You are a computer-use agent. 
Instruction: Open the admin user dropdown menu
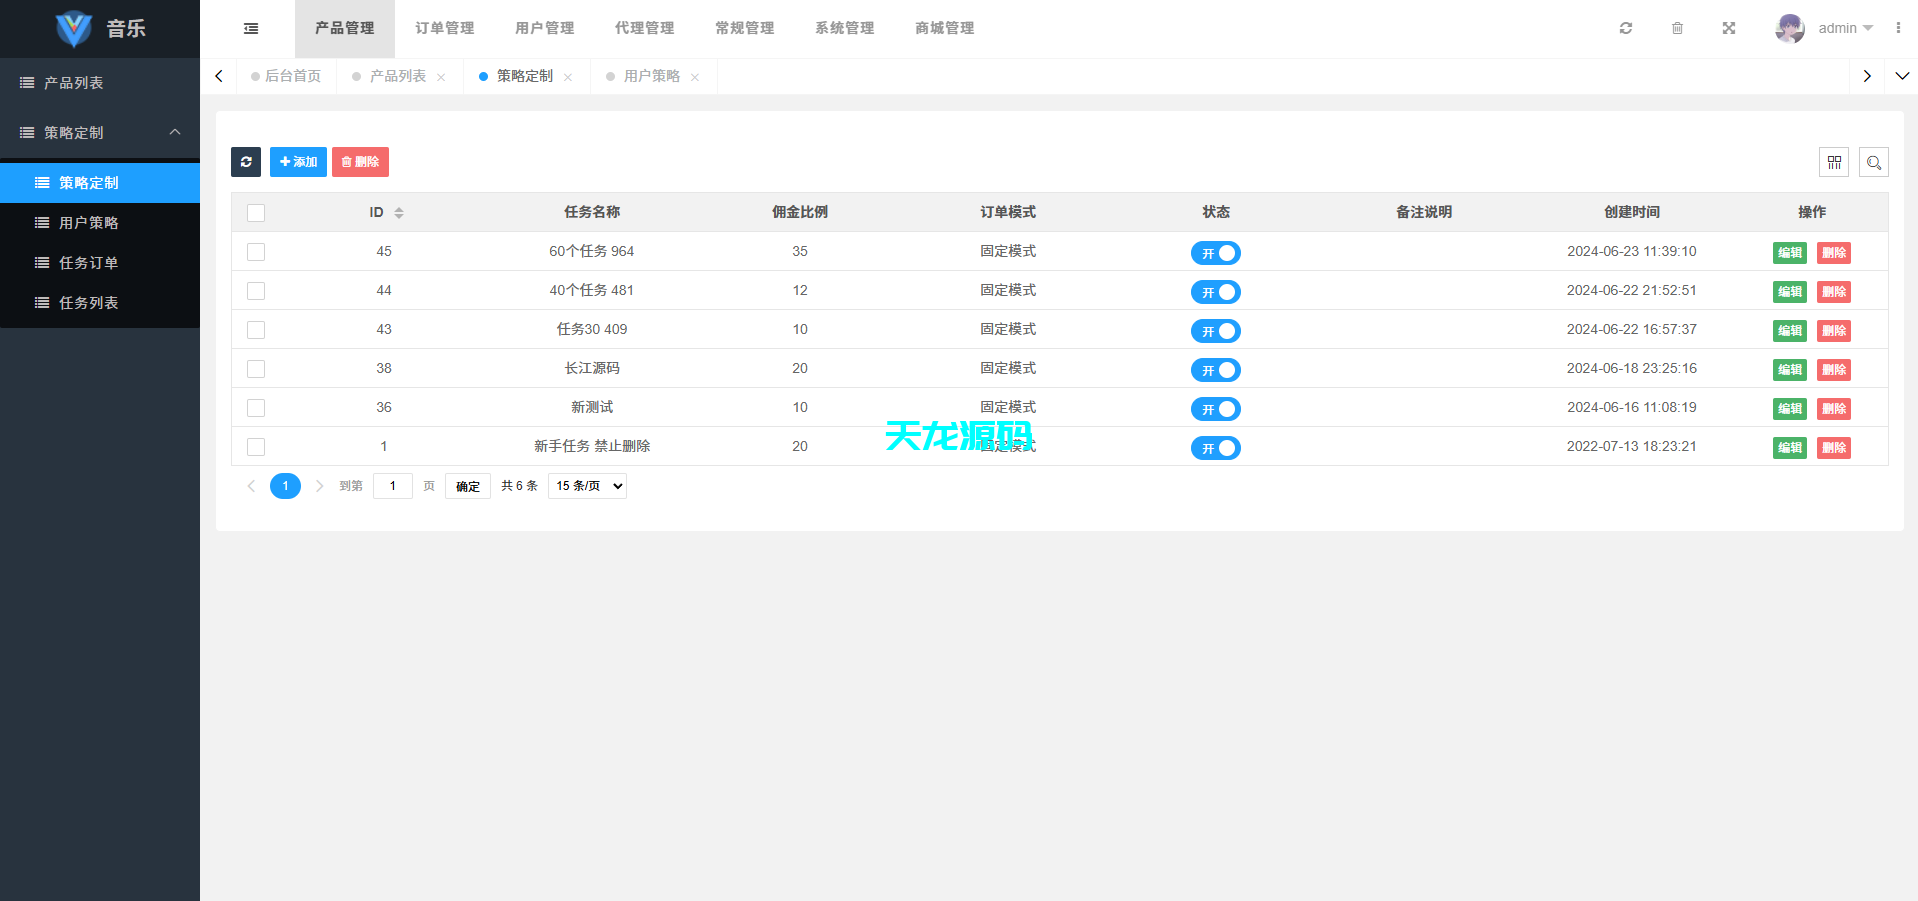point(1838,28)
